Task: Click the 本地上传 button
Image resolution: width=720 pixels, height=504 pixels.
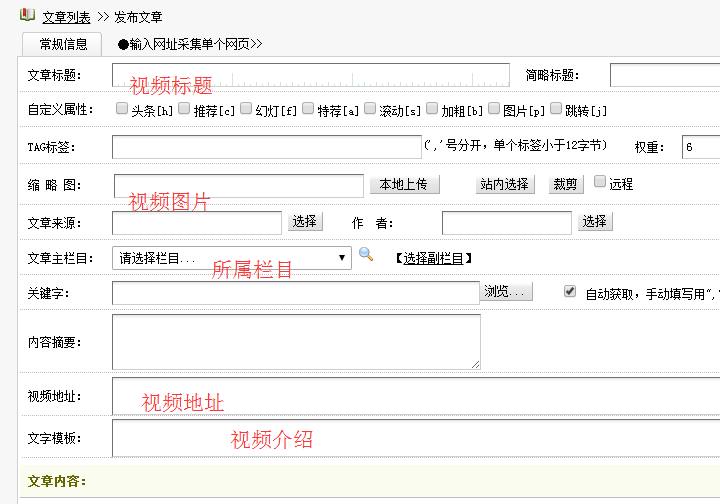Action: tap(405, 185)
